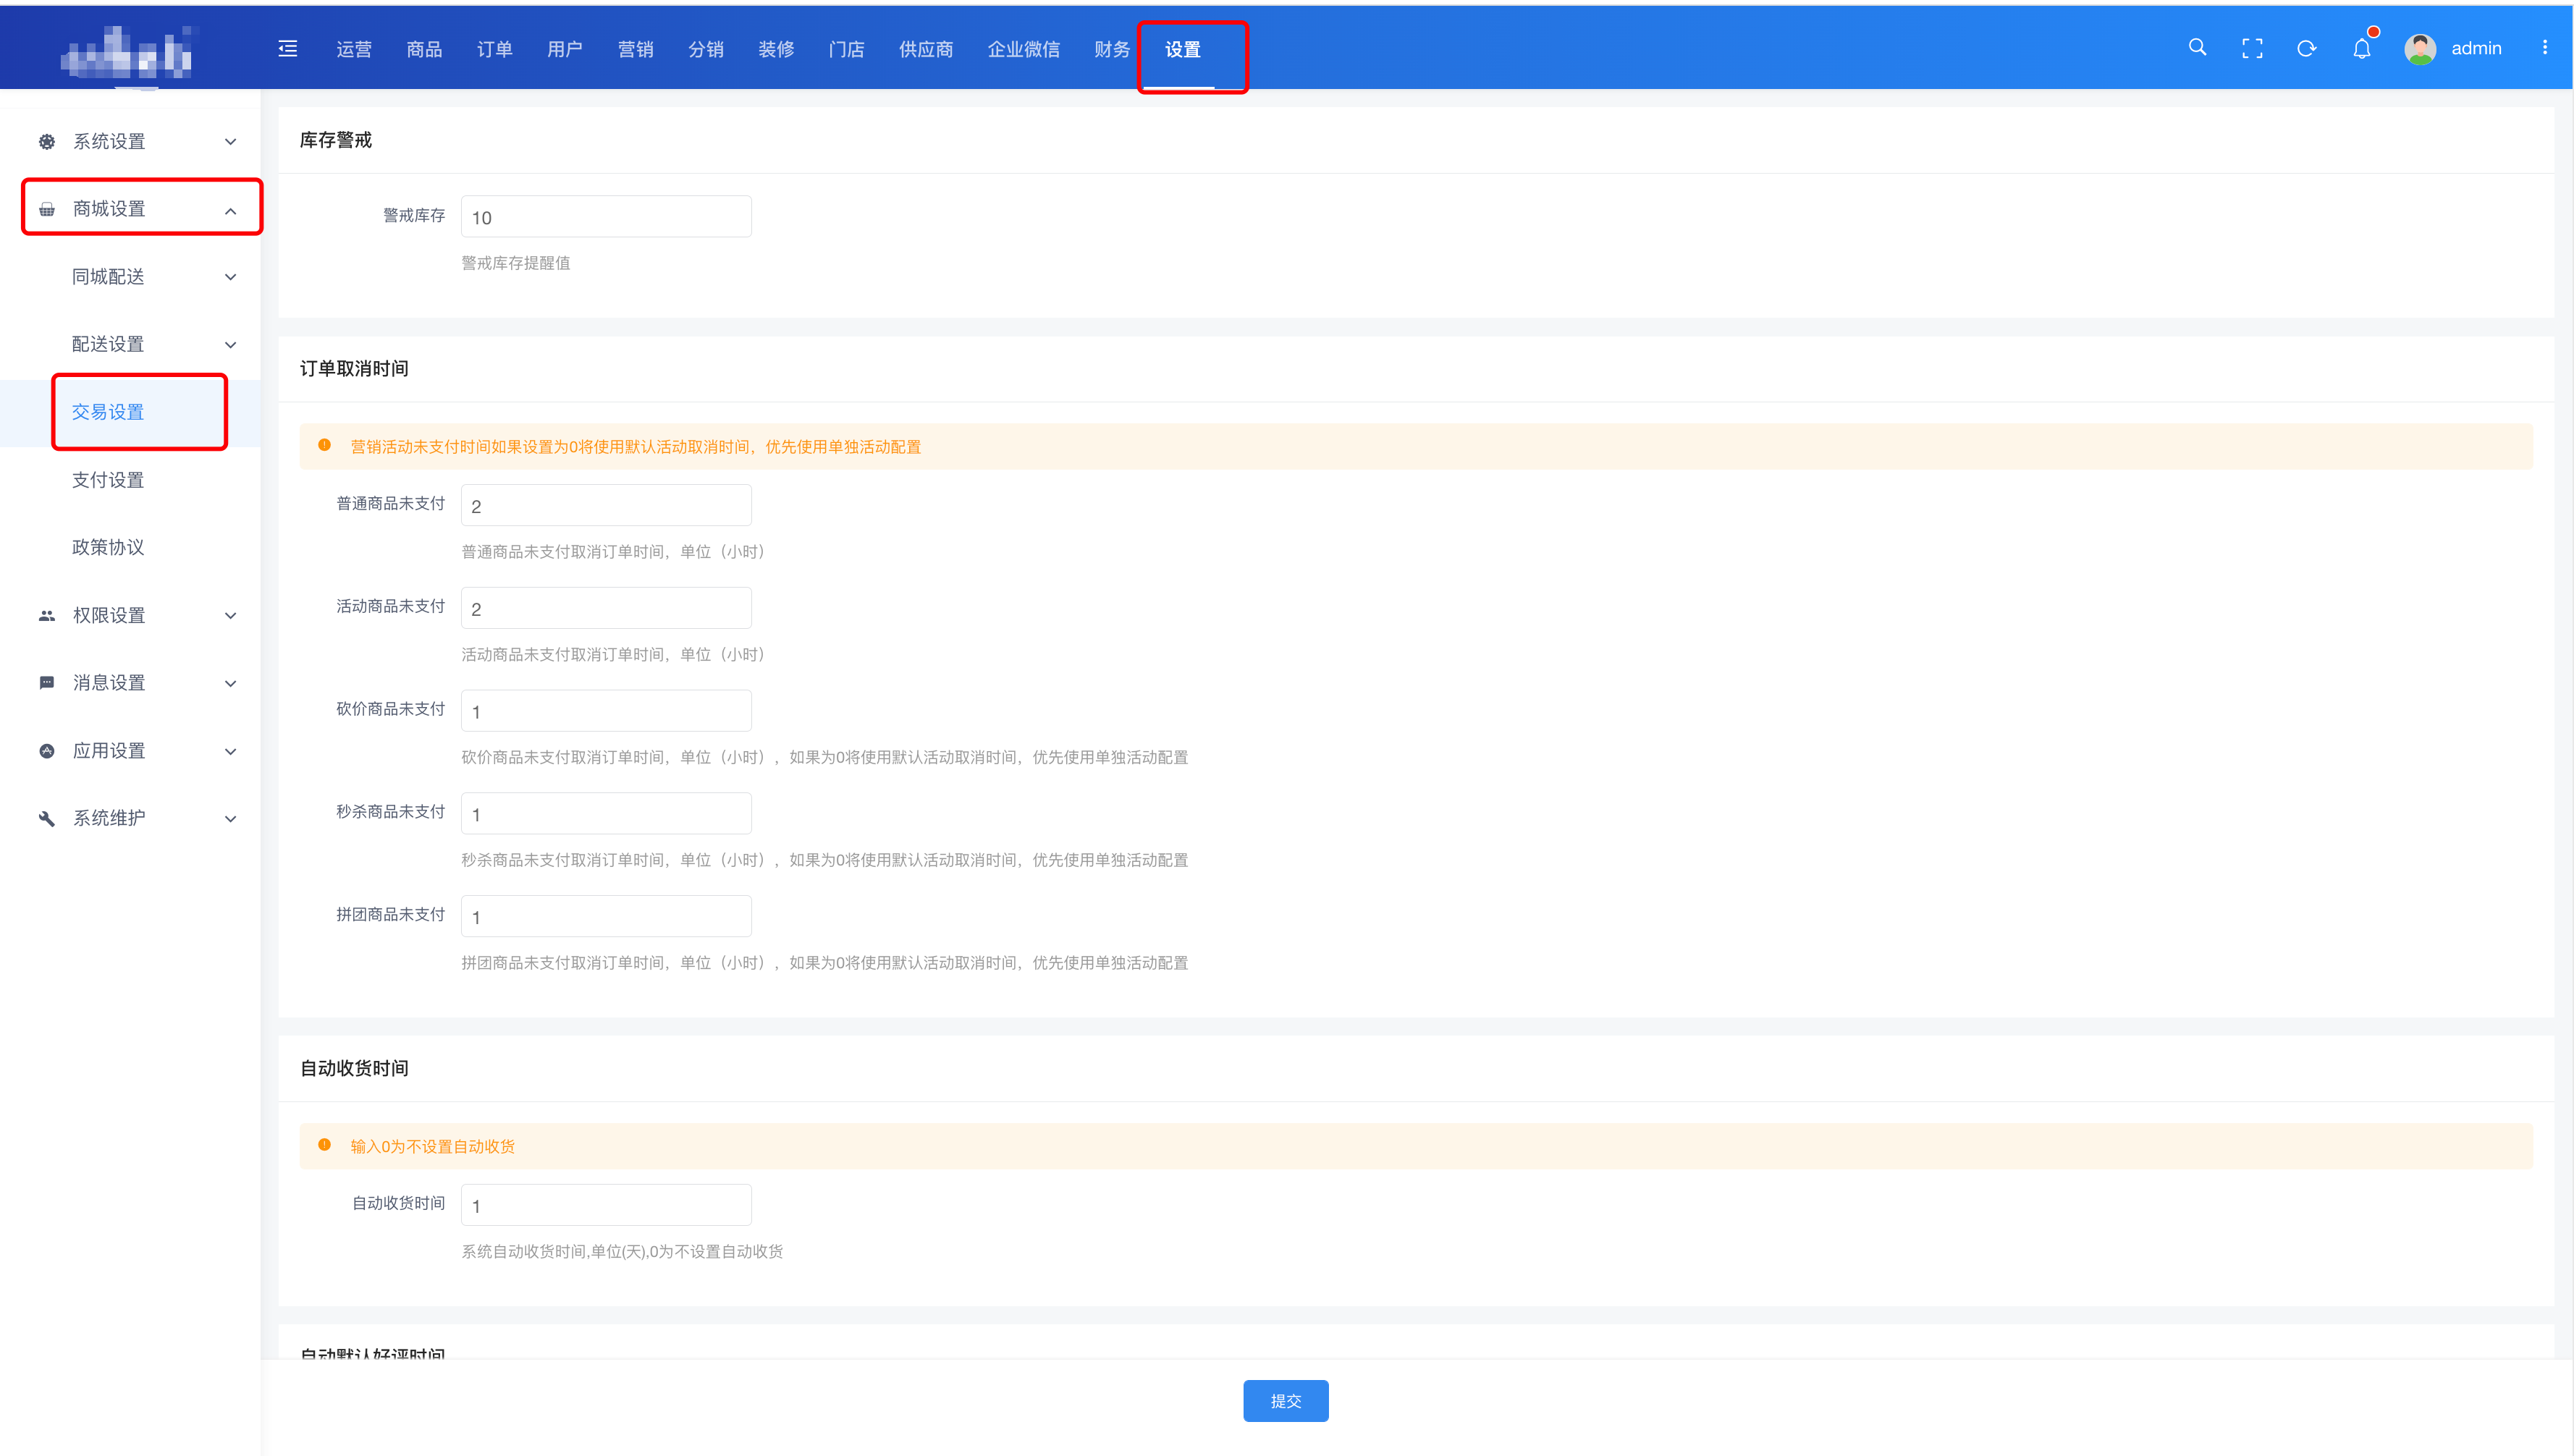The width and height of the screenshot is (2574, 1456).
Task: Toggle fullscreen mode icon
Action: point(2252,48)
